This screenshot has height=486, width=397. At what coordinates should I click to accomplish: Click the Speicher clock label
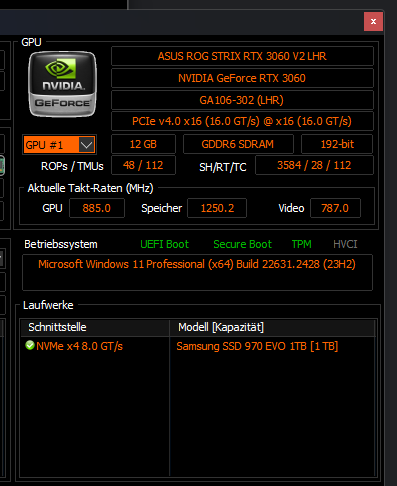(162, 208)
